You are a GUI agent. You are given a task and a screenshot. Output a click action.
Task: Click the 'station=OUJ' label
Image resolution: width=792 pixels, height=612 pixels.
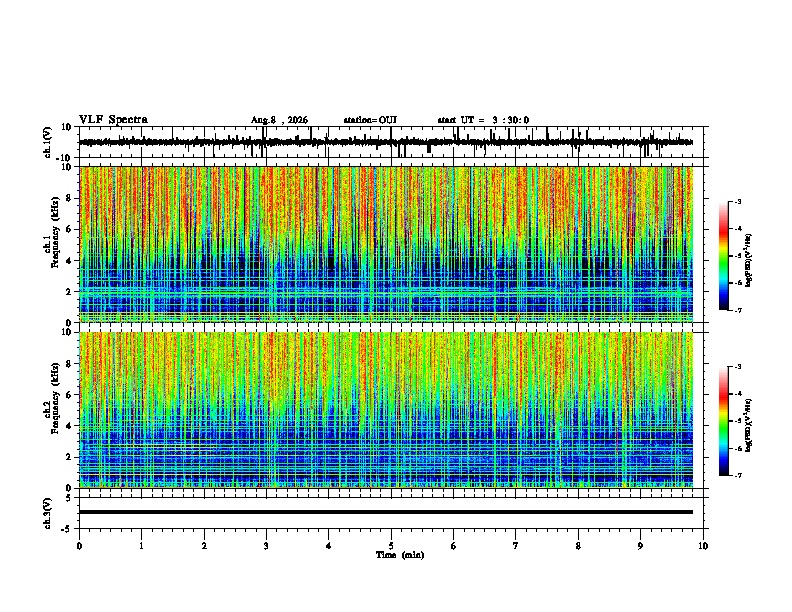pyautogui.click(x=370, y=120)
